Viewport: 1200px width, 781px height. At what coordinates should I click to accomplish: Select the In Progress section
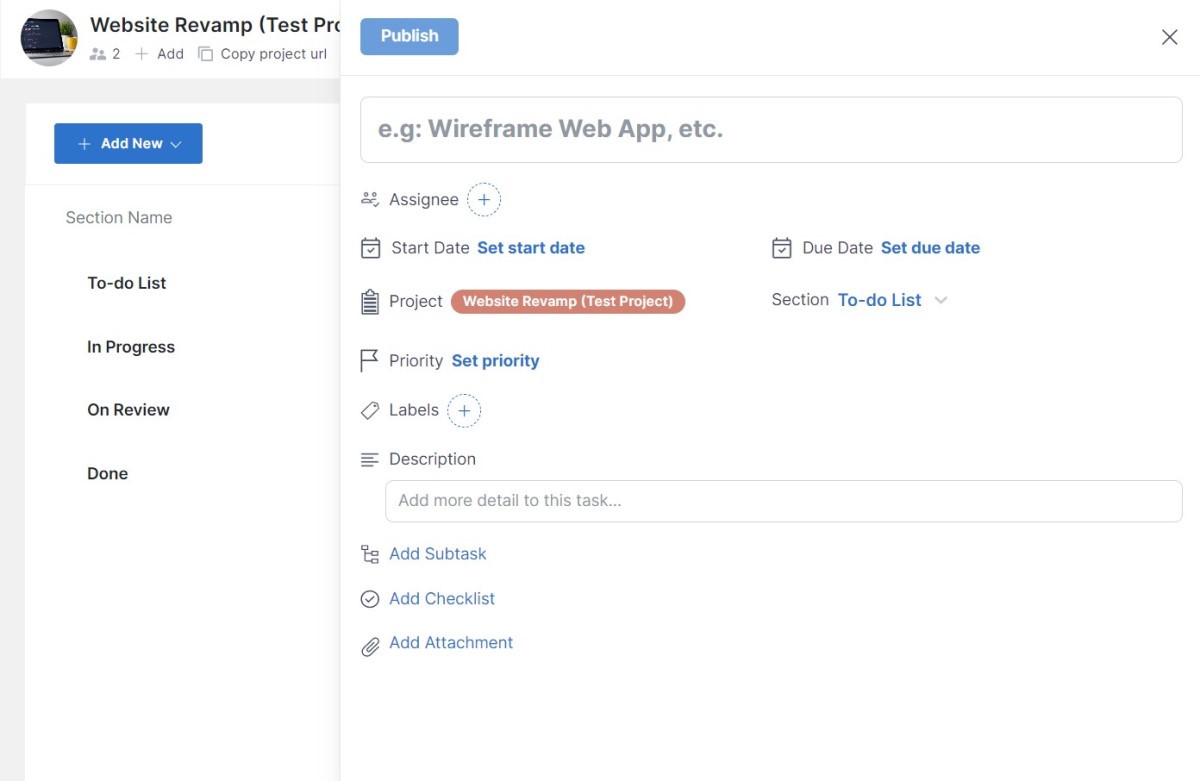tap(131, 347)
